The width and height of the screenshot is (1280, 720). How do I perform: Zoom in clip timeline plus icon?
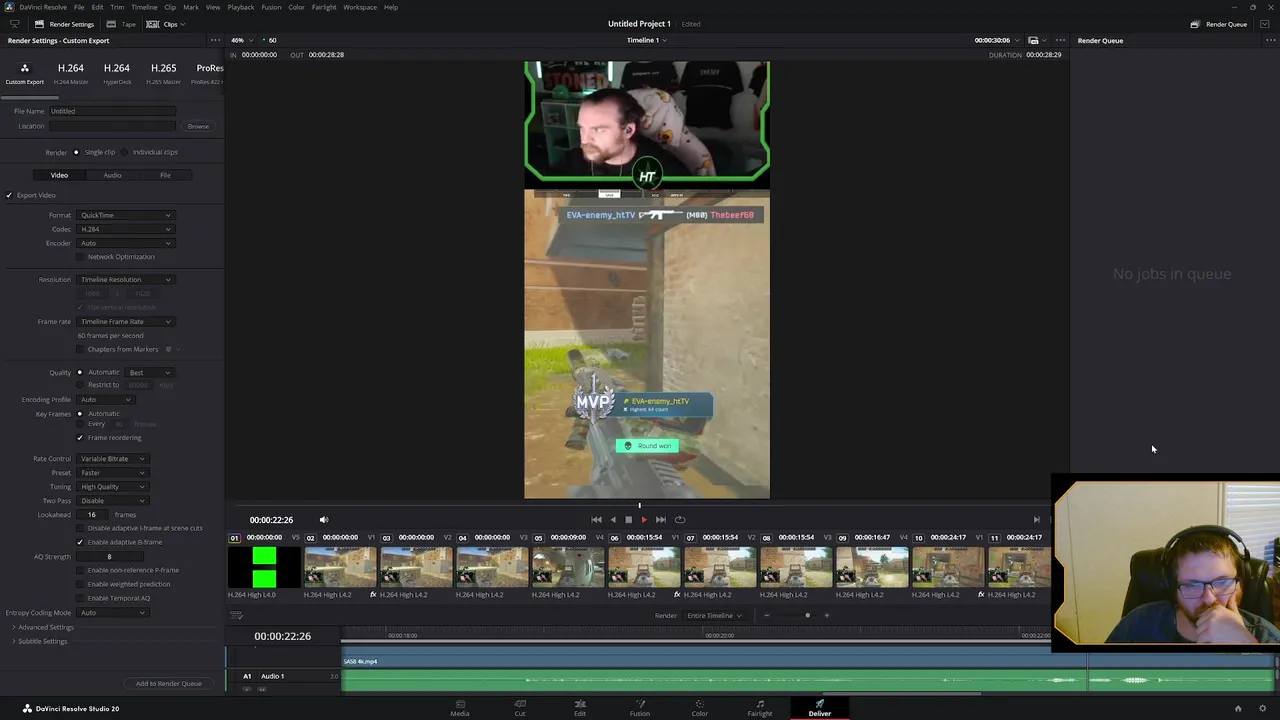pyautogui.click(x=827, y=616)
